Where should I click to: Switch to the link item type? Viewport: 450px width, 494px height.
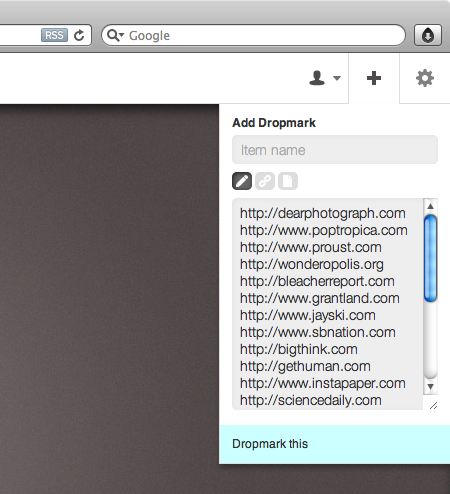pos(265,181)
